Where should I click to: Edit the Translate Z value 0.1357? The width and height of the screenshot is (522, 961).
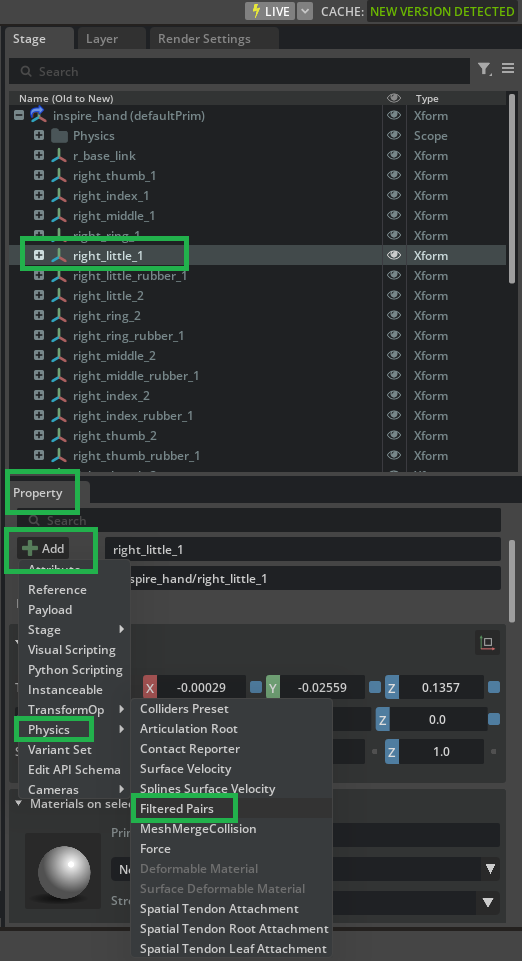point(441,688)
